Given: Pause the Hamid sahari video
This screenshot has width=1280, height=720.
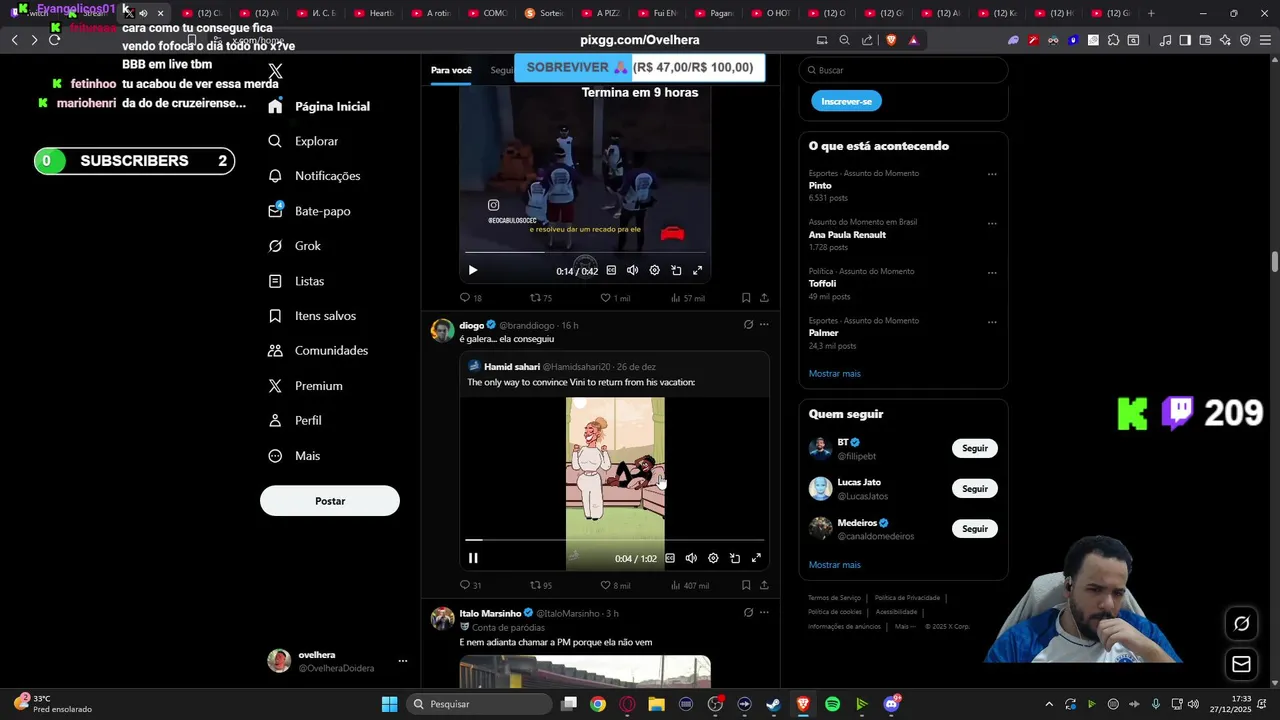Looking at the screenshot, I should [x=473, y=558].
